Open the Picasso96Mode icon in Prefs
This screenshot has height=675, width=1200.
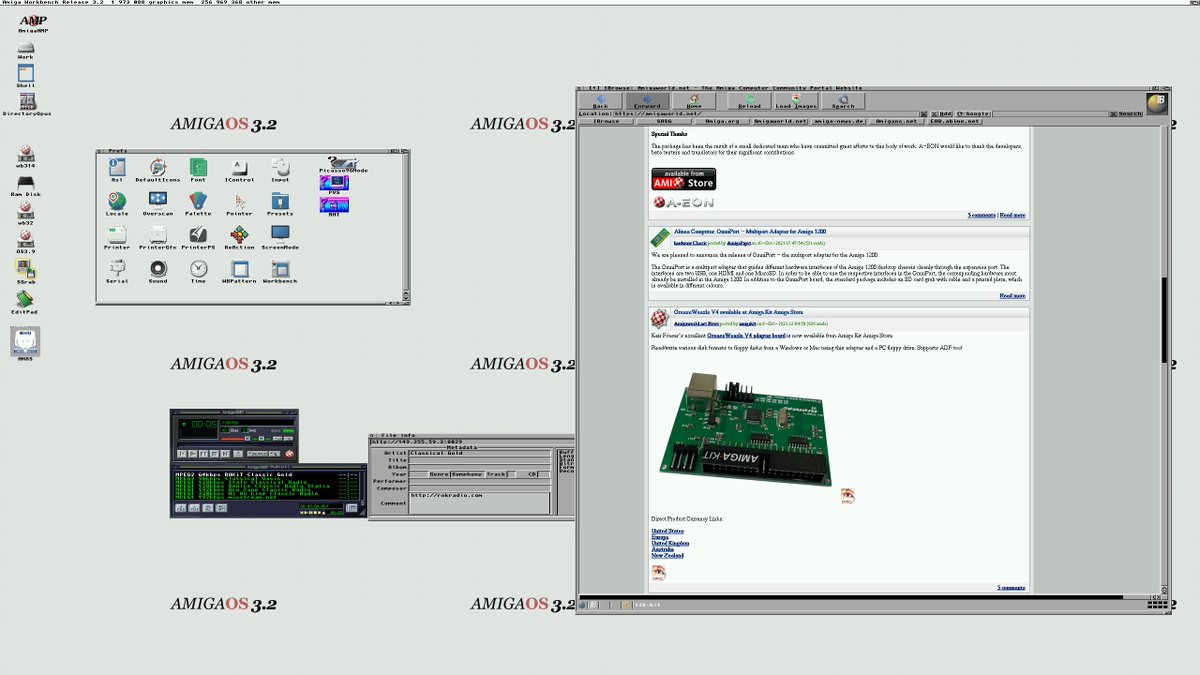coord(342,162)
